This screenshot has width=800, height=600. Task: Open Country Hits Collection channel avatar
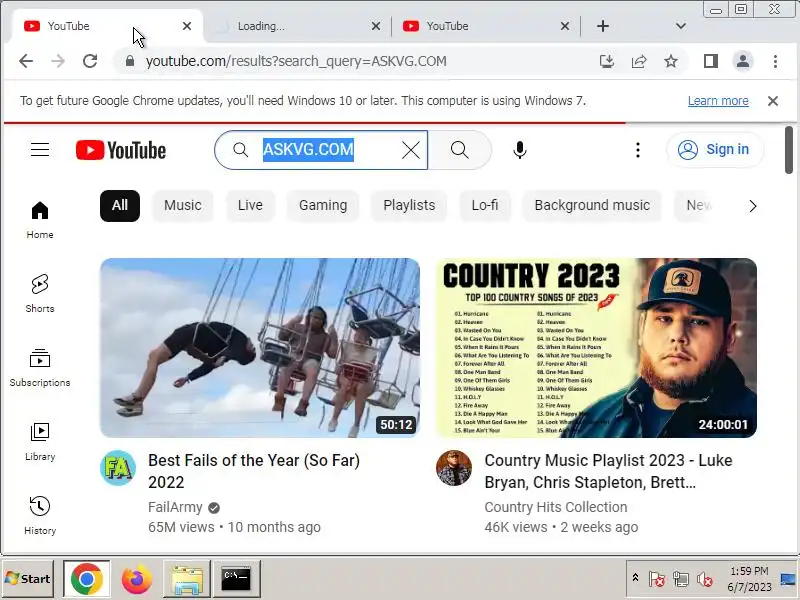tap(454, 468)
